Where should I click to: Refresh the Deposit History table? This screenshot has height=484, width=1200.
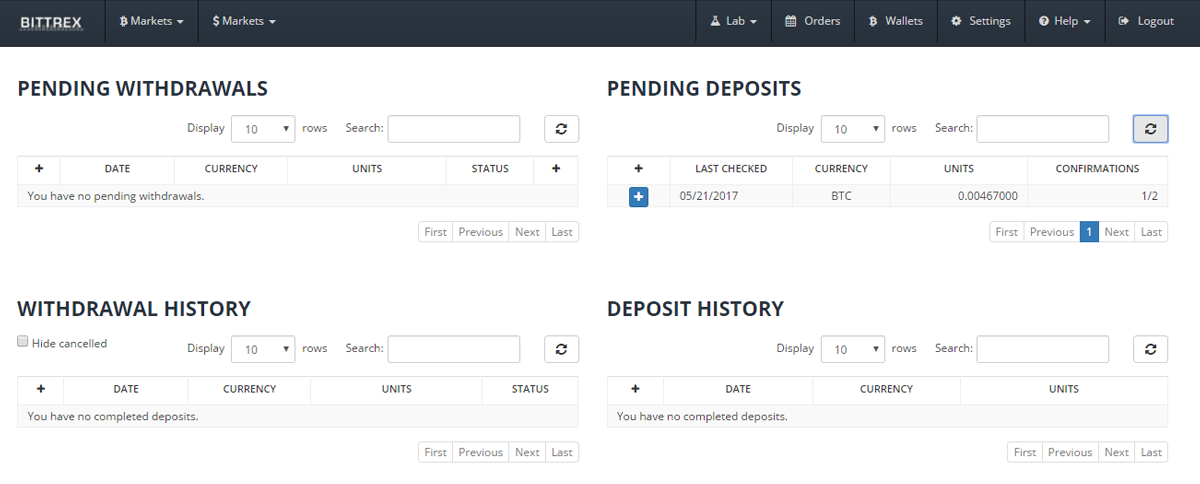pyautogui.click(x=1150, y=349)
